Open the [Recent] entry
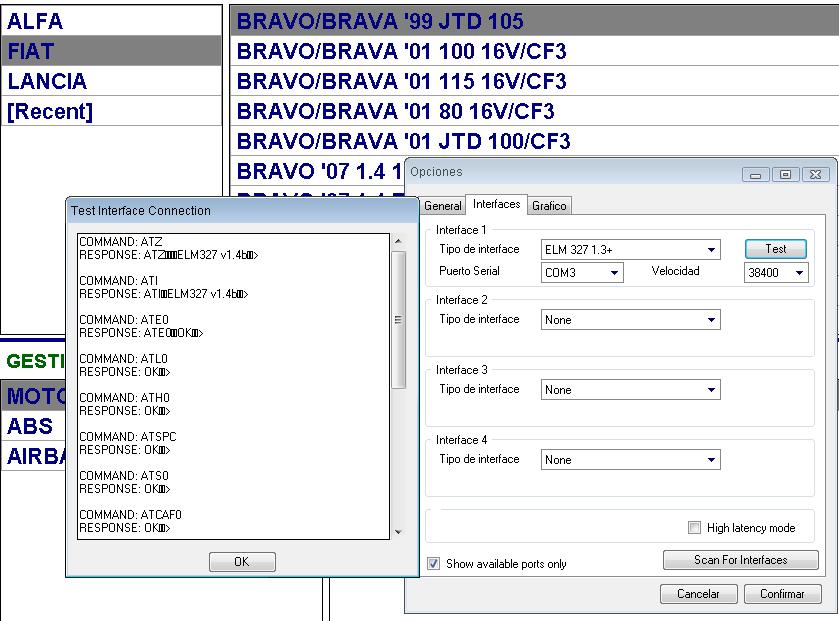Screen dimensions: 839x621 tap(111, 111)
